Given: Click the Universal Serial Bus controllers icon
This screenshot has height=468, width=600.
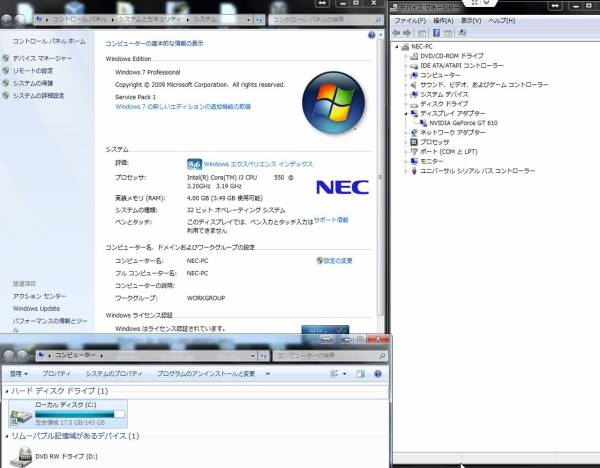Looking at the screenshot, I should click(x=414, y=171).
